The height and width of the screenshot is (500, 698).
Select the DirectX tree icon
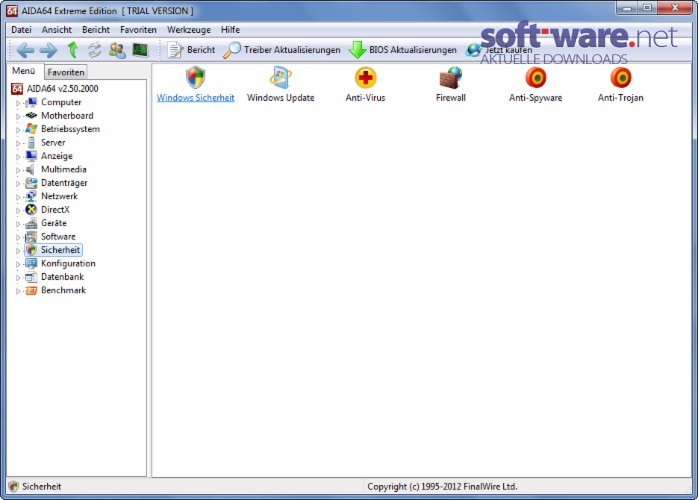31,210
